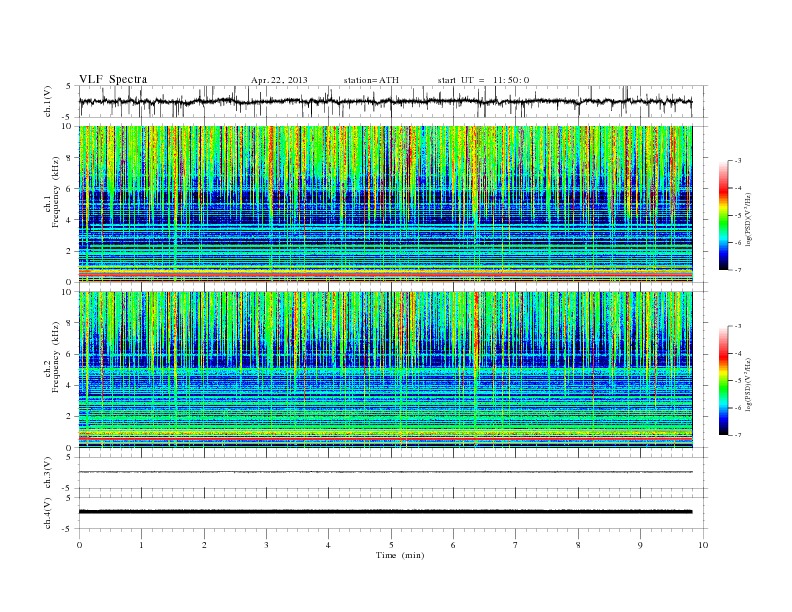Screen dimensions: 792x612
Task: Click the ch.1 color bar 'log(PSD)(V²/Hz)' label
Action: click(x=748, y=218)
